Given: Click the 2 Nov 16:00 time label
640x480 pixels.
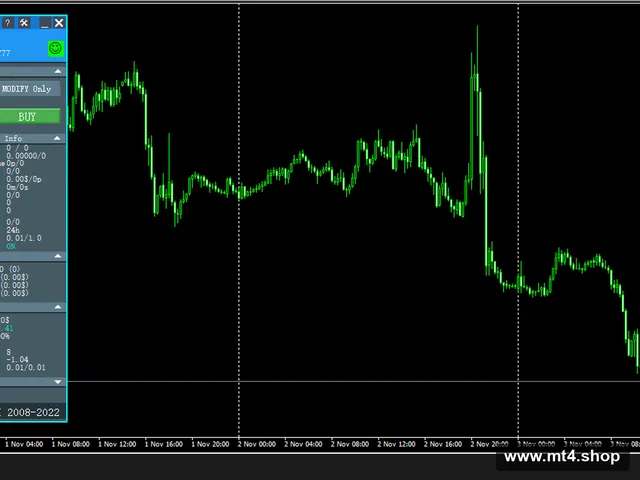Looking at the screenshot, I should point(443,444).
